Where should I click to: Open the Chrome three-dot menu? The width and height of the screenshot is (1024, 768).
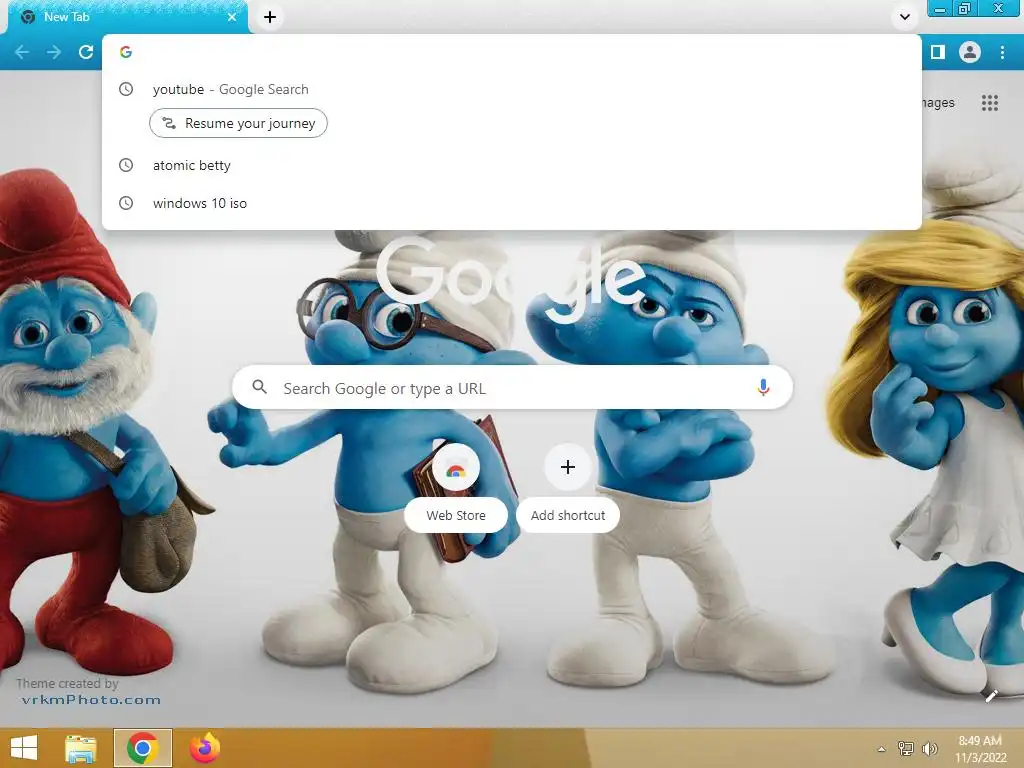coord(1002,52)
